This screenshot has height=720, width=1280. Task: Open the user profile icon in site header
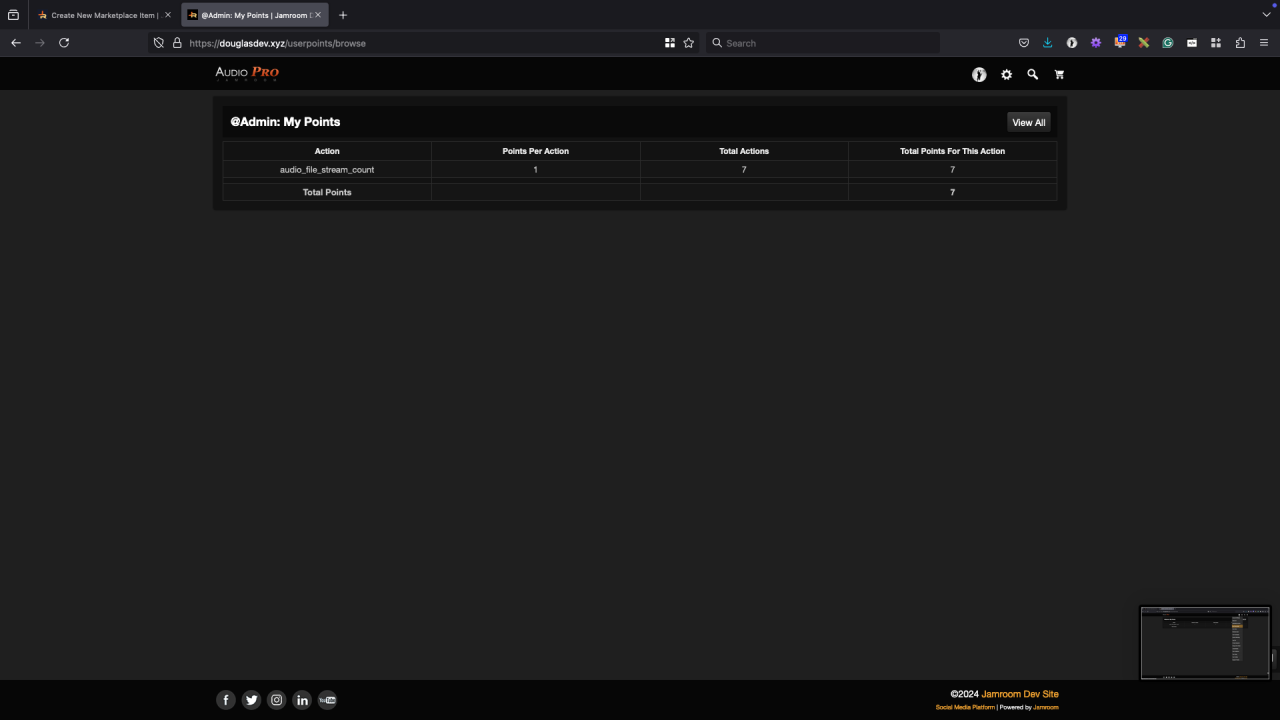(979, 75)
